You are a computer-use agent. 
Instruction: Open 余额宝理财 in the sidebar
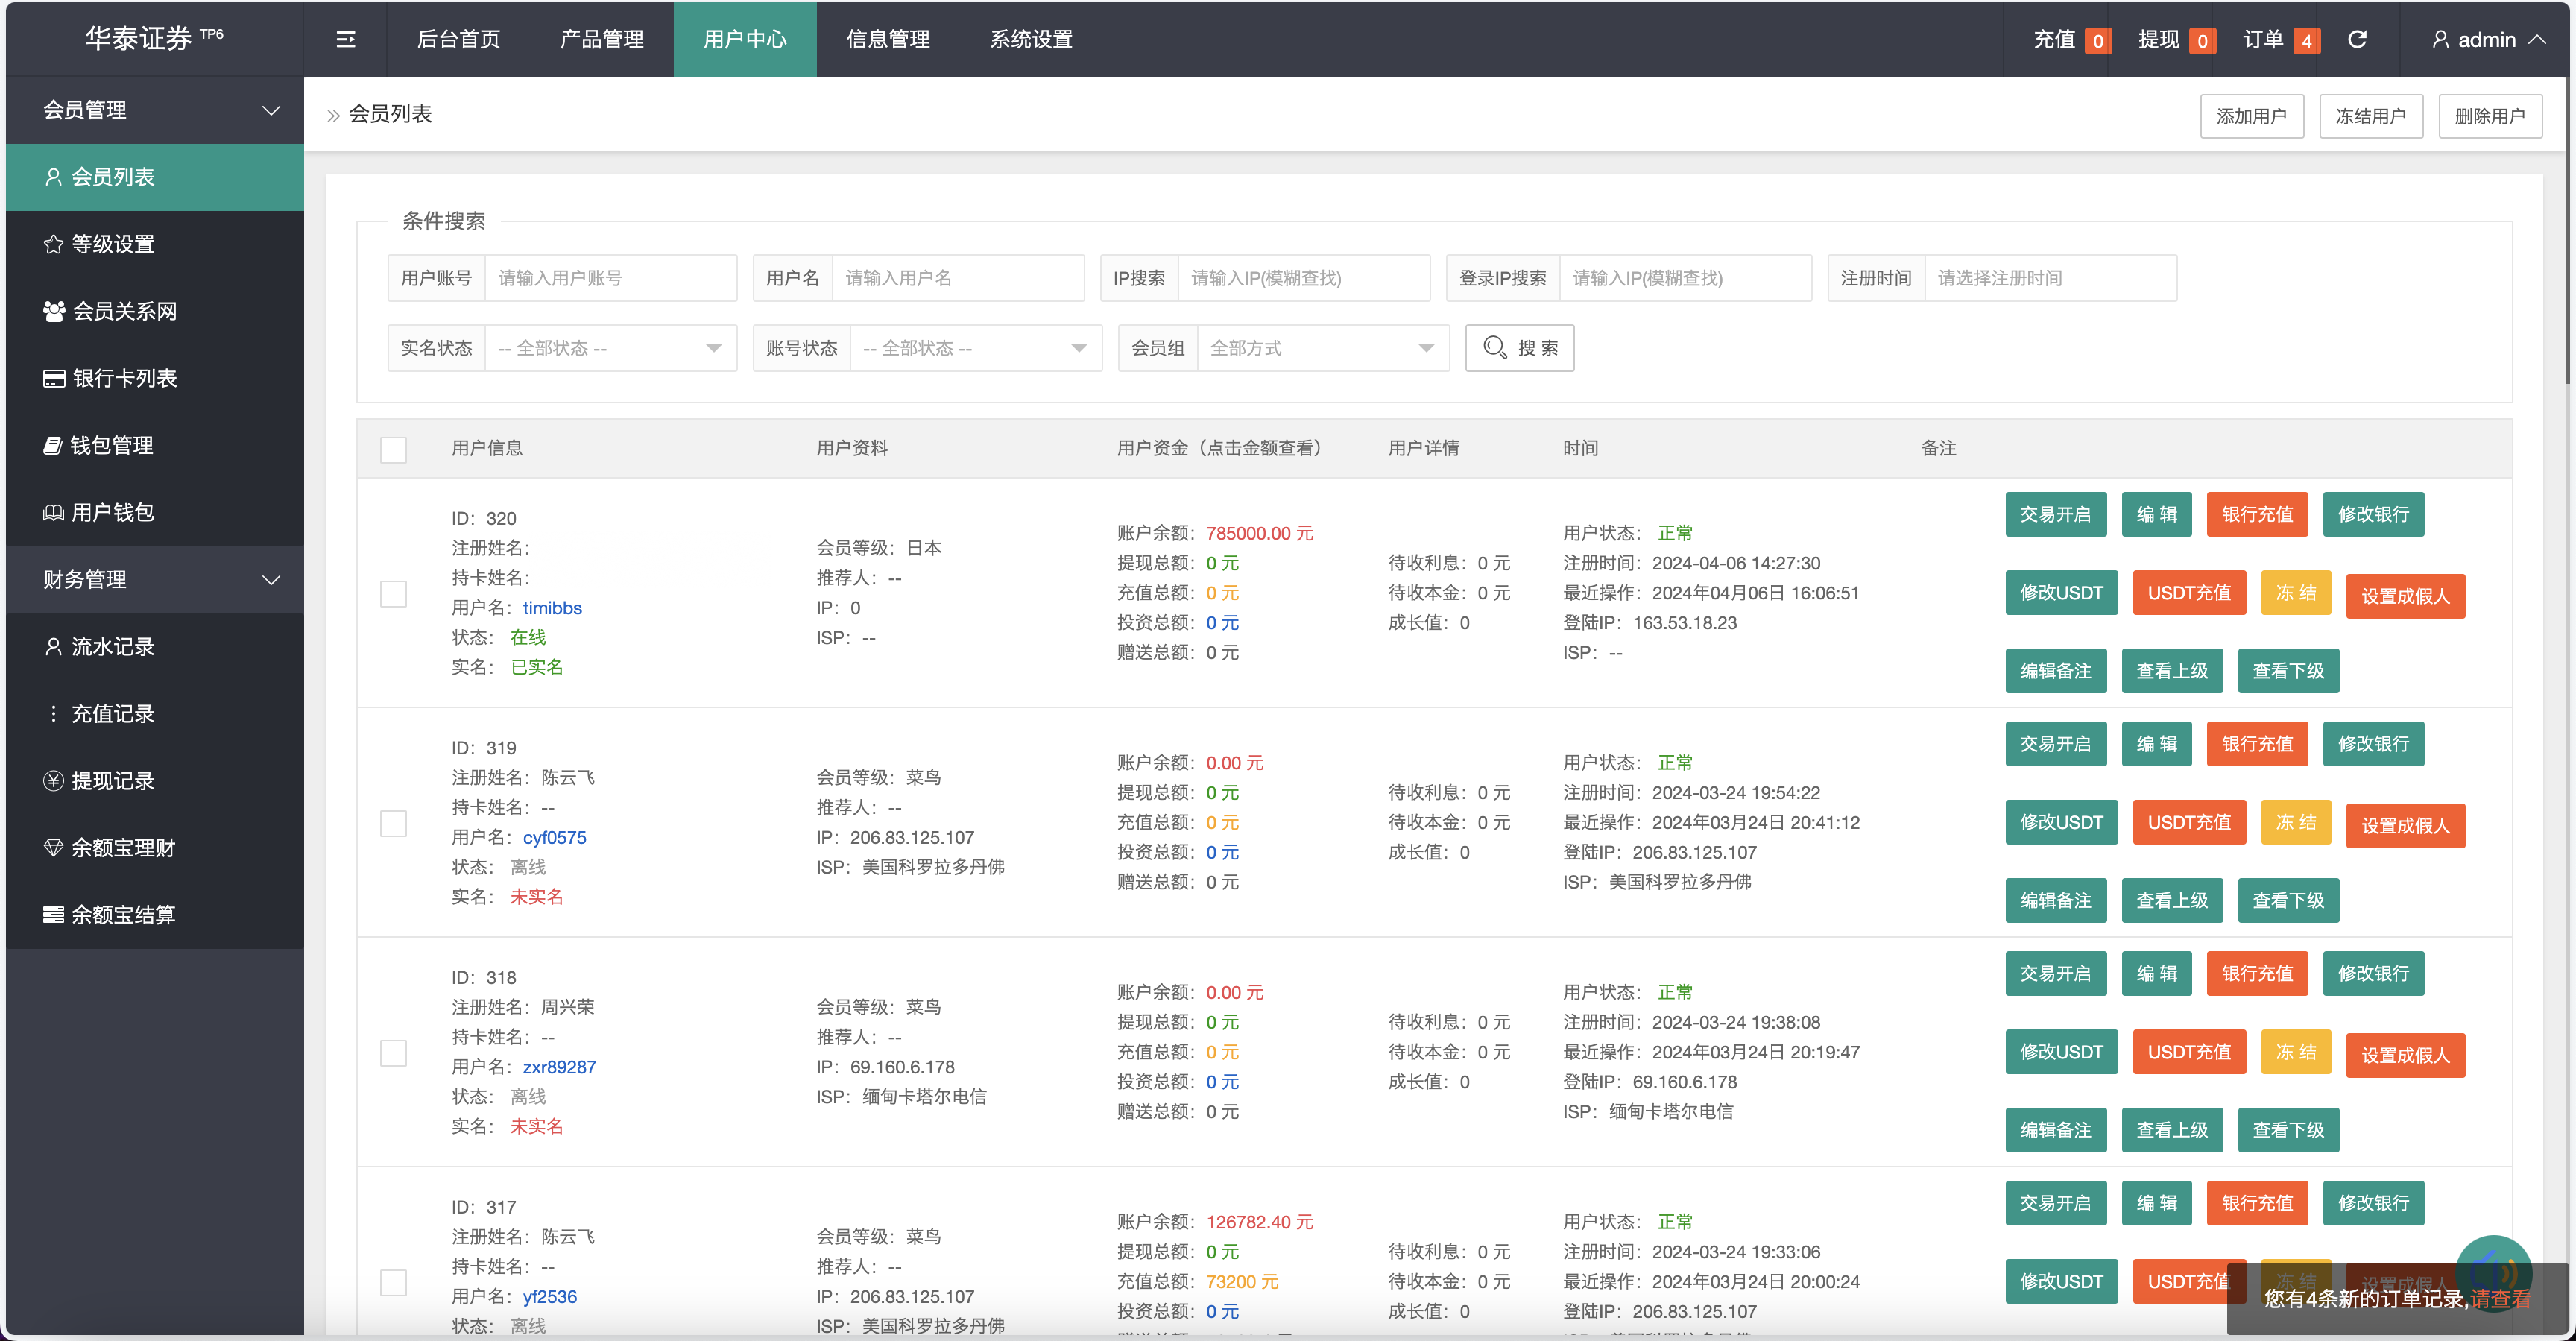point(122,847)
